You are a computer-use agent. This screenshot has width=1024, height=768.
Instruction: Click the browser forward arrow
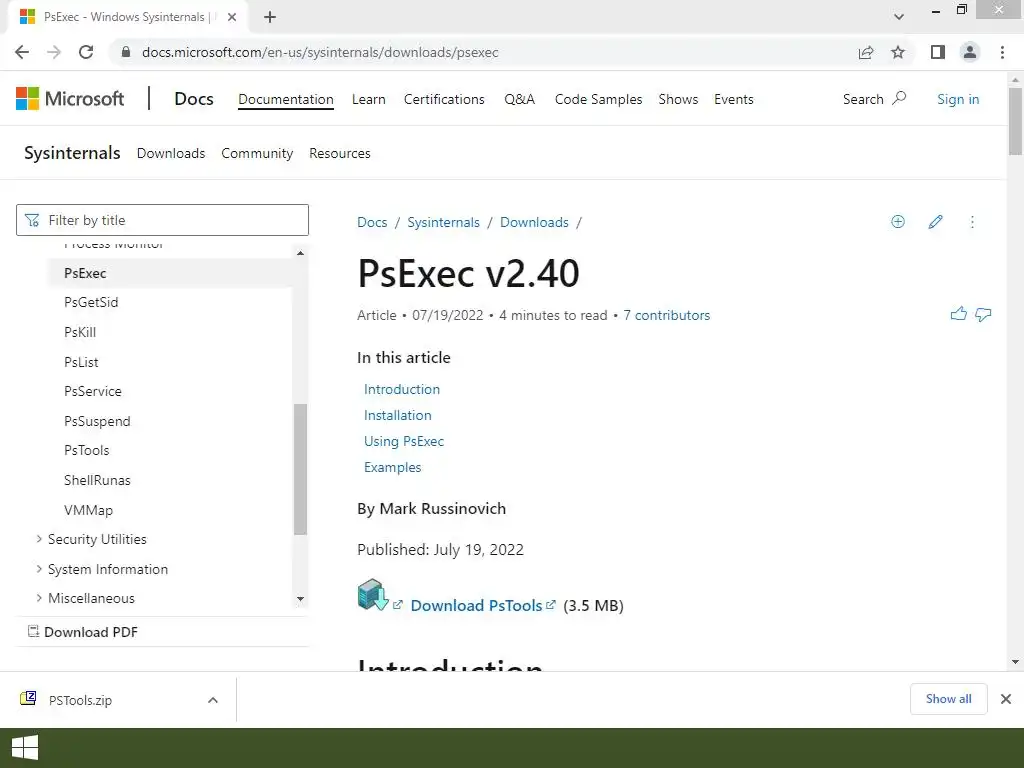click(54, 52)
